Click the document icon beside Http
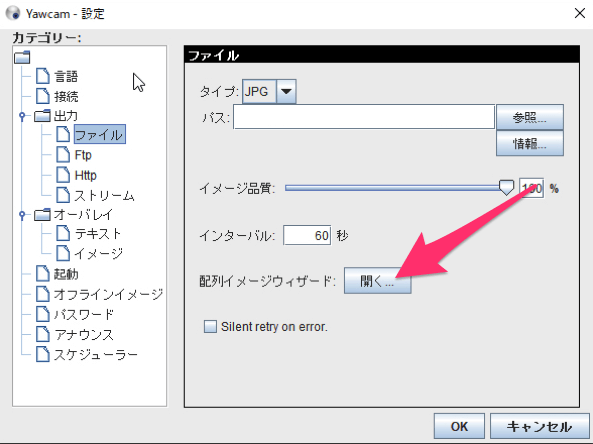 coord(63,175)
